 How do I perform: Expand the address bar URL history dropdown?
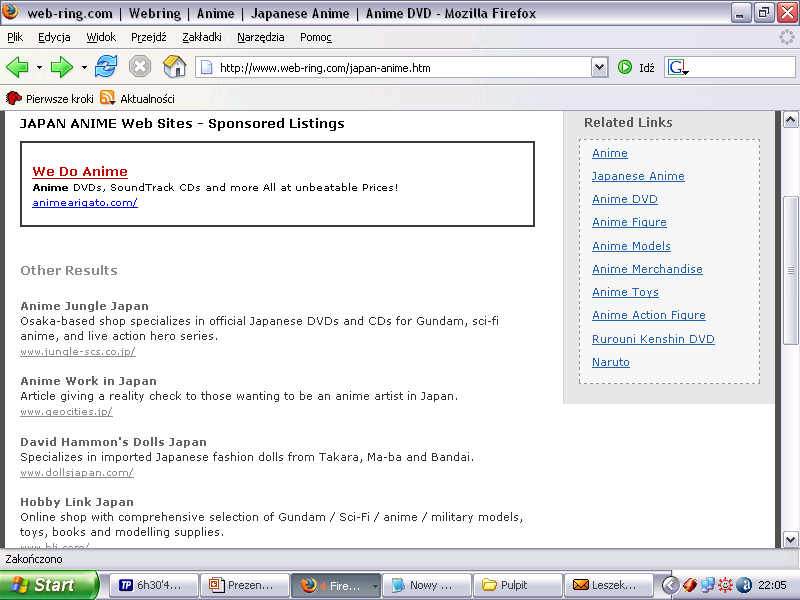click(x=599, y=67)
